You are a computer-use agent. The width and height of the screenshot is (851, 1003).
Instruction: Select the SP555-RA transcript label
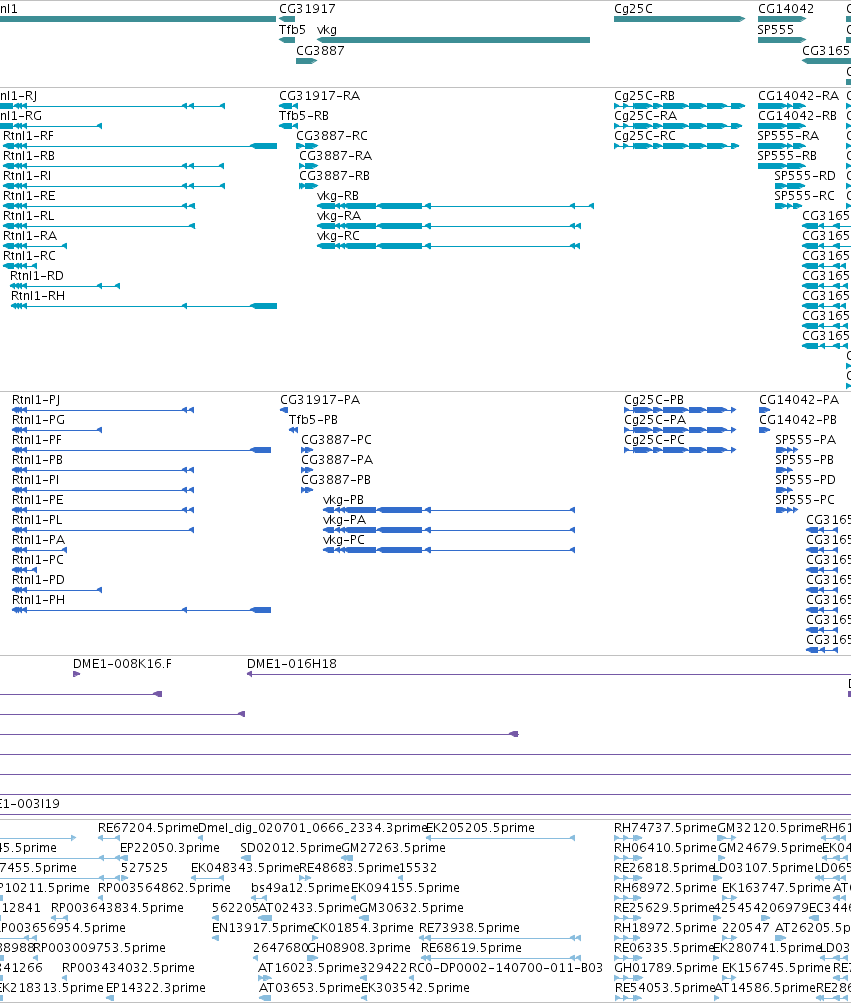click(x=788, y=136)
